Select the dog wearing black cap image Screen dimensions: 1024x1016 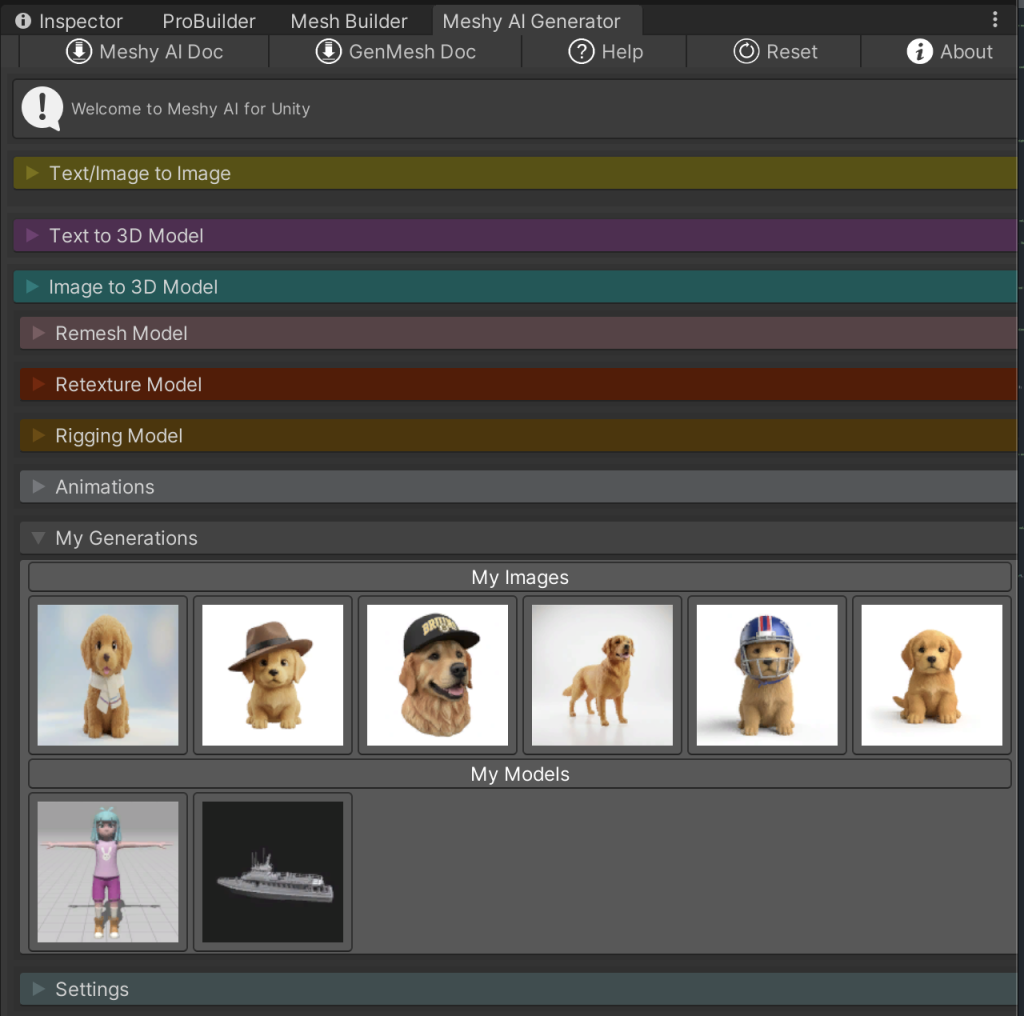[437, 675]
